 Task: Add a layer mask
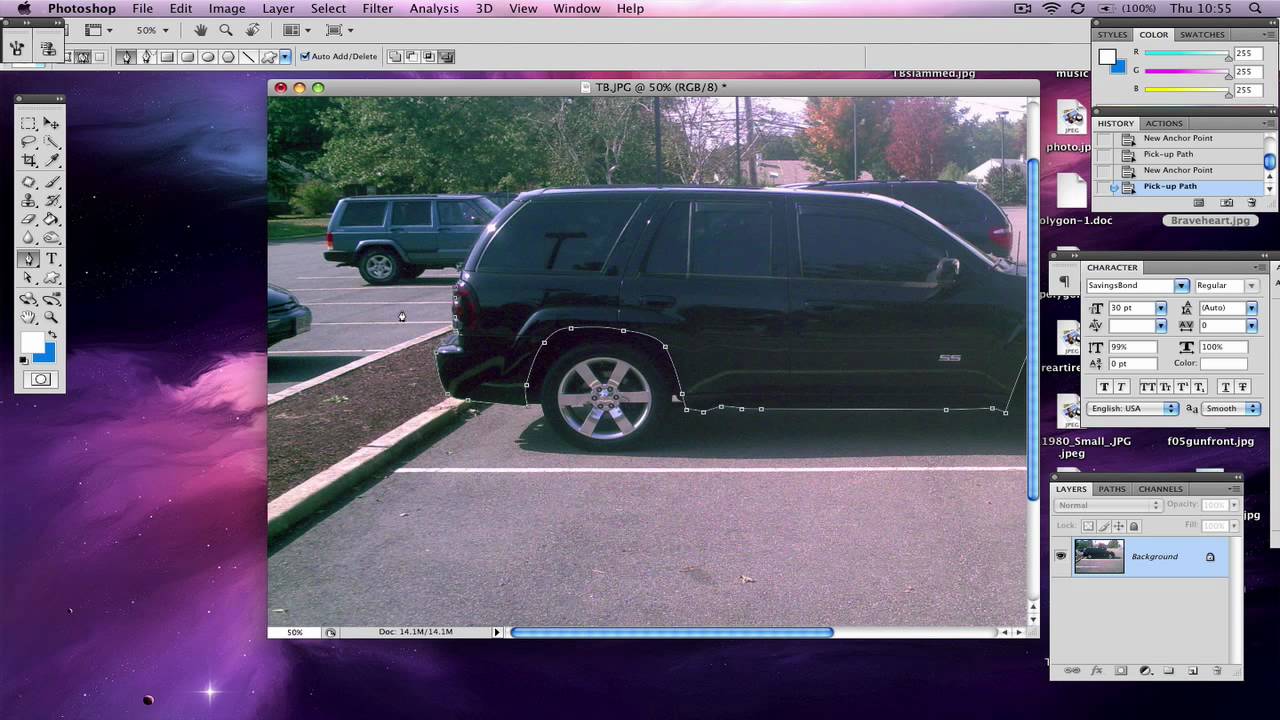point(1121,671)
